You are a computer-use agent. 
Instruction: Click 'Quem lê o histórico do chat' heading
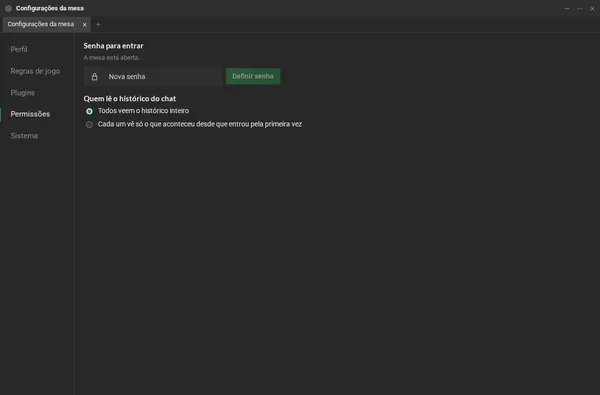point(130,98)
